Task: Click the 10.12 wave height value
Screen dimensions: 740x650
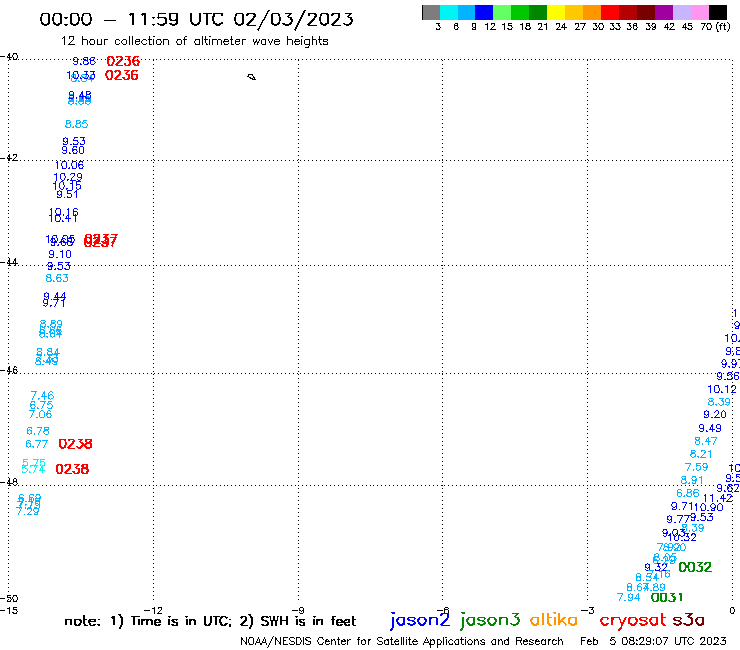Action: 722,389
